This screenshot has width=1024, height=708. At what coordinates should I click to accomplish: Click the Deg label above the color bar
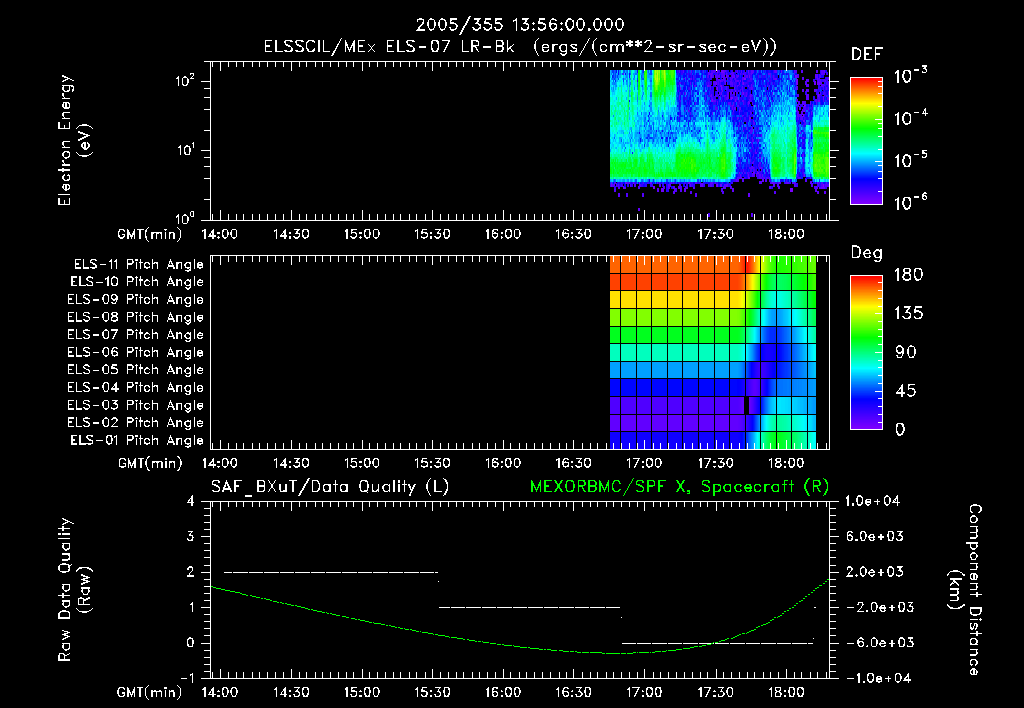tap(867, 253)
